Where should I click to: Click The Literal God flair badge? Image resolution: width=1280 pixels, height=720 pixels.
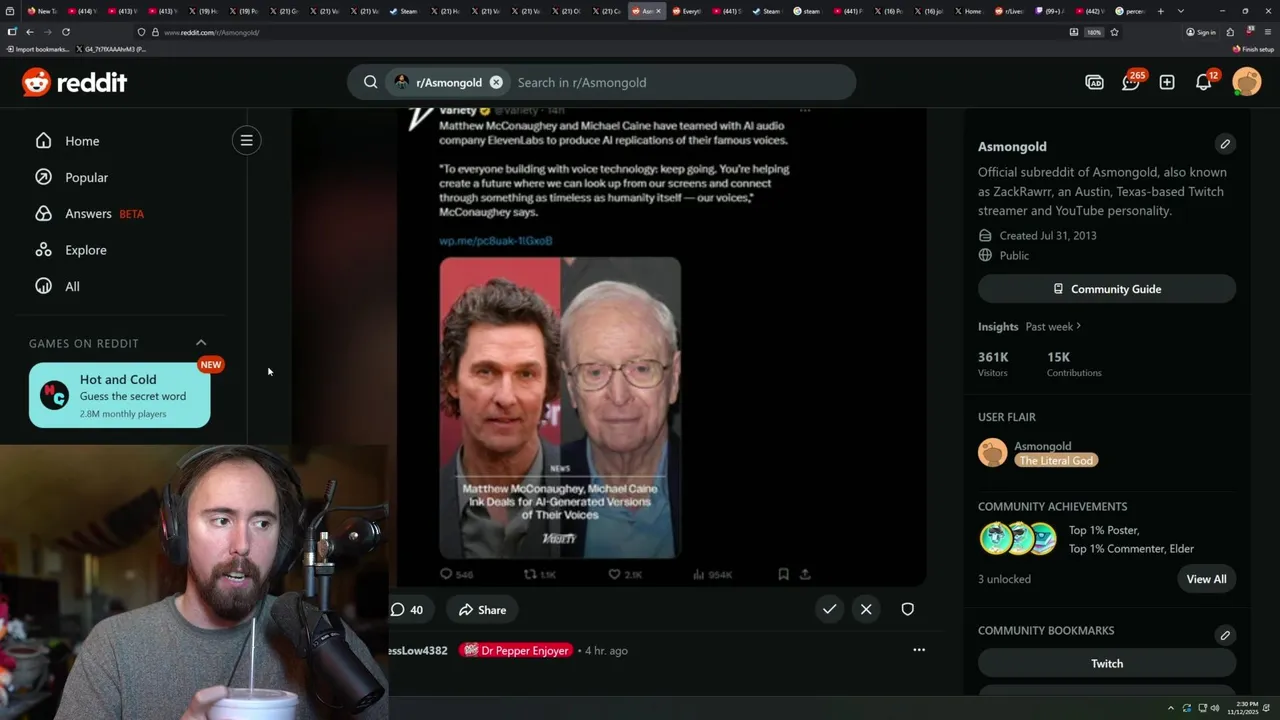pyautogui.click(x=1056, y=460)
